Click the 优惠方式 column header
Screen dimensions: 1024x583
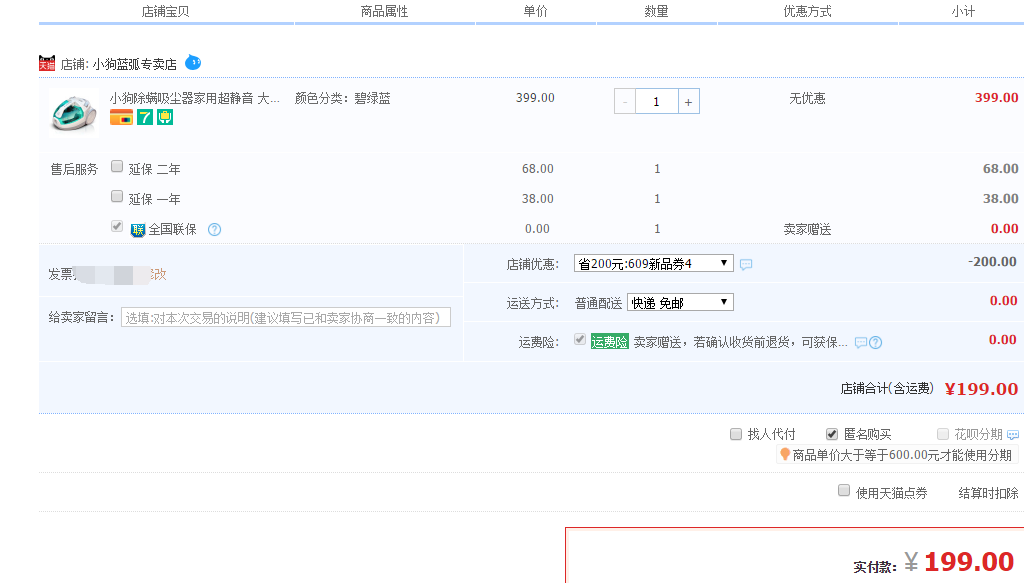pos(807,11)
